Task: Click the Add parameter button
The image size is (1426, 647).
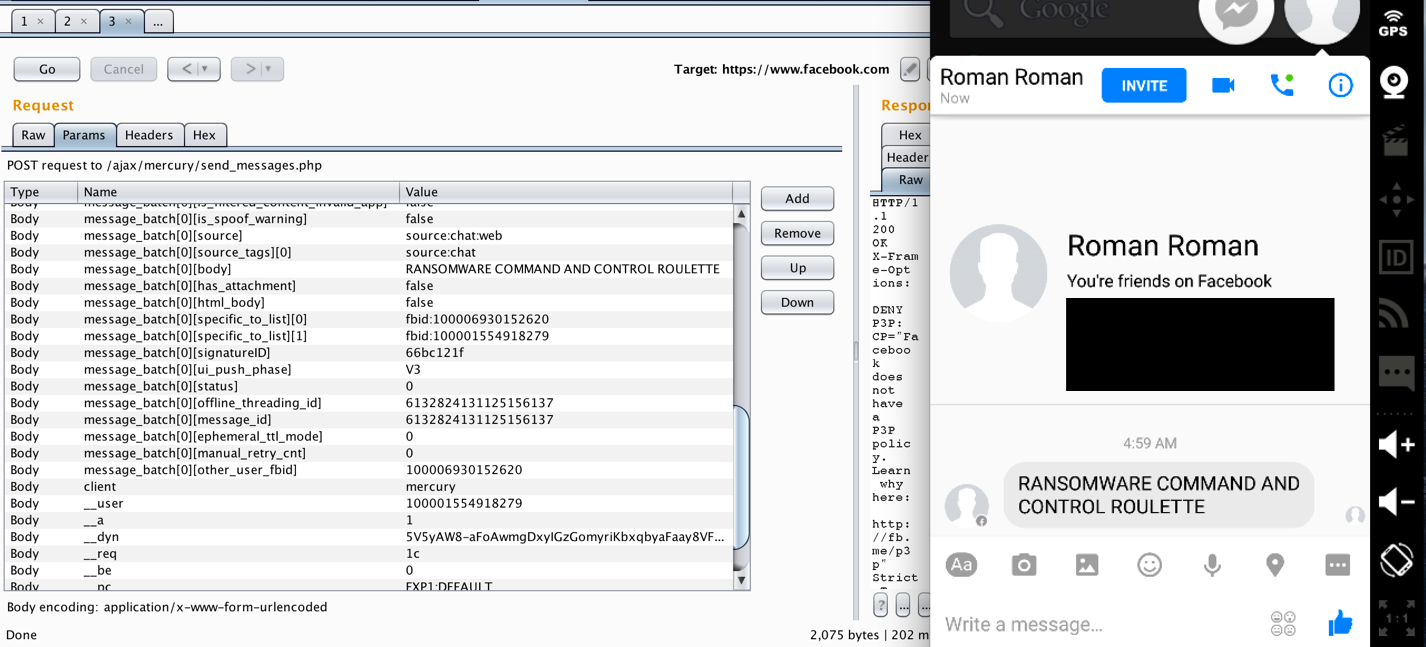Action: [797, 198]
